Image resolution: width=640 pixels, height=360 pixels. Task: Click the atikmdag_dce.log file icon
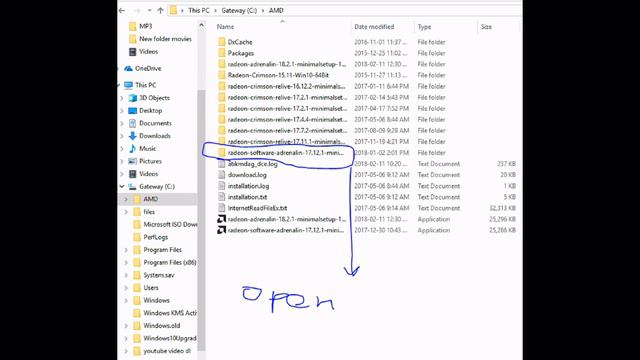[x=222, y=164]
